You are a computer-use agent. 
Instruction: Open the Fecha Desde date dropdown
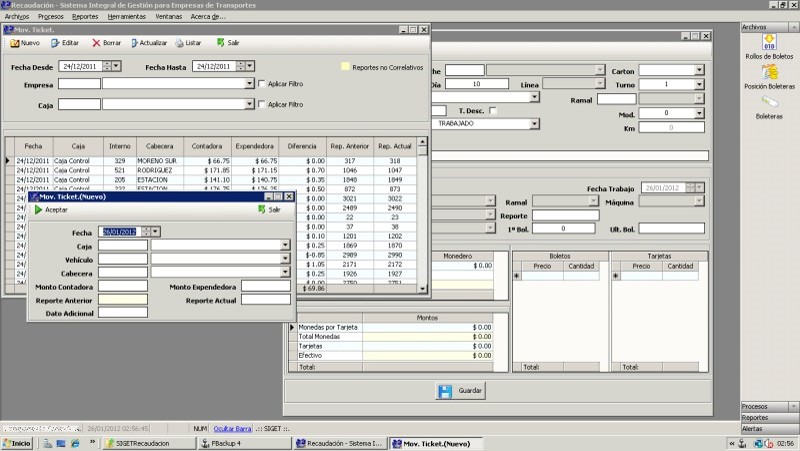[x=116, y=66]
